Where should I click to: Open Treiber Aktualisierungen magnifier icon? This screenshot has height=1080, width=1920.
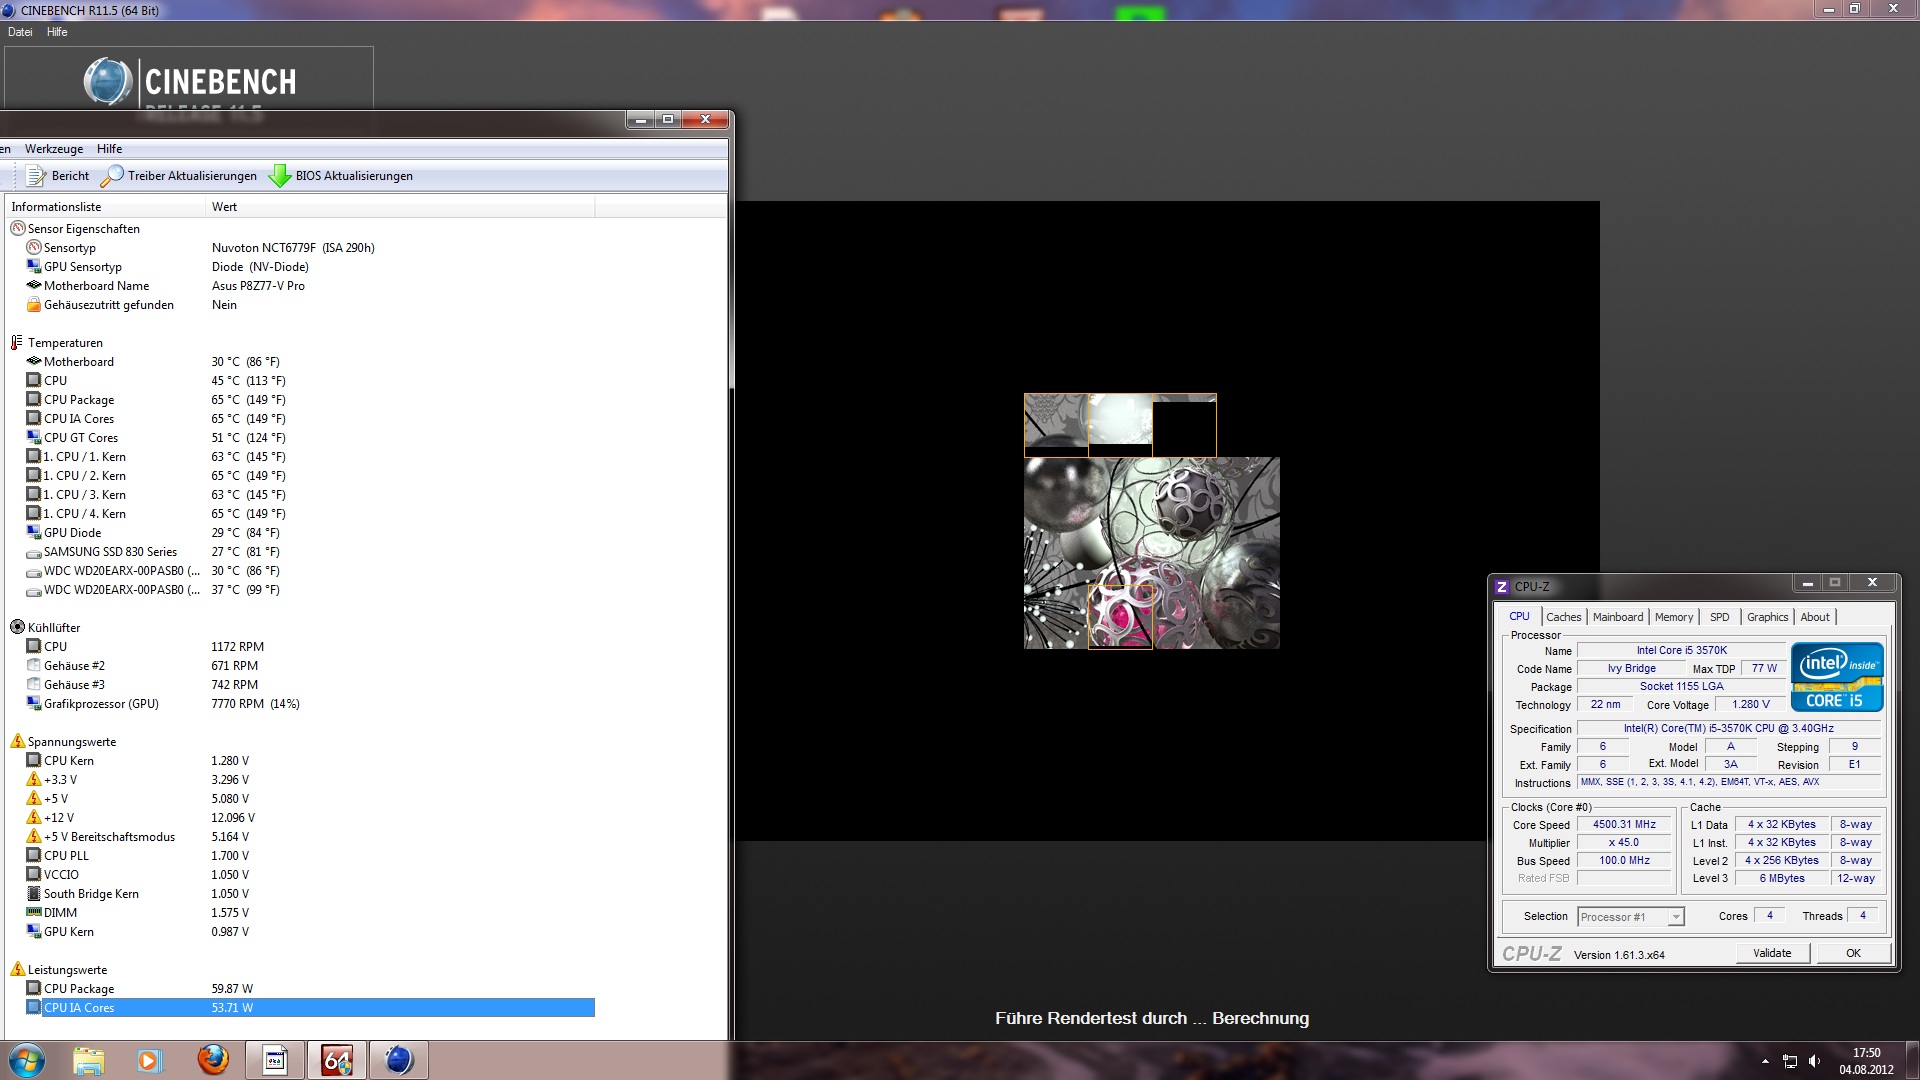point(112,176)
